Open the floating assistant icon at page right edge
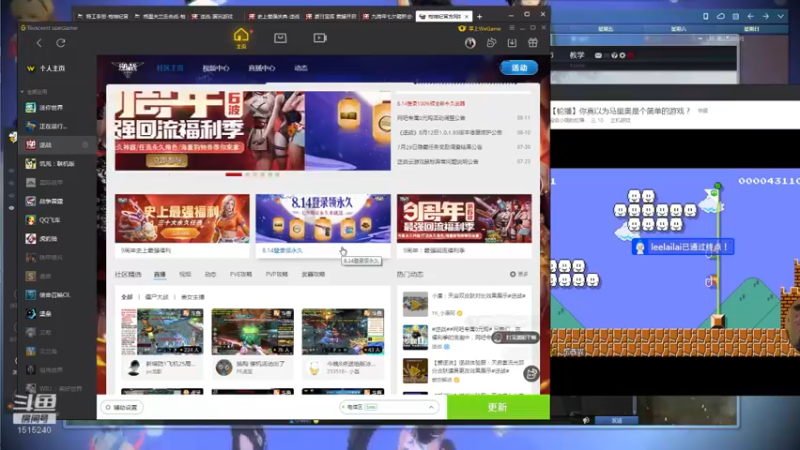Image resolution: width=800 pixels, height=450 pixels. pos(531,373)
